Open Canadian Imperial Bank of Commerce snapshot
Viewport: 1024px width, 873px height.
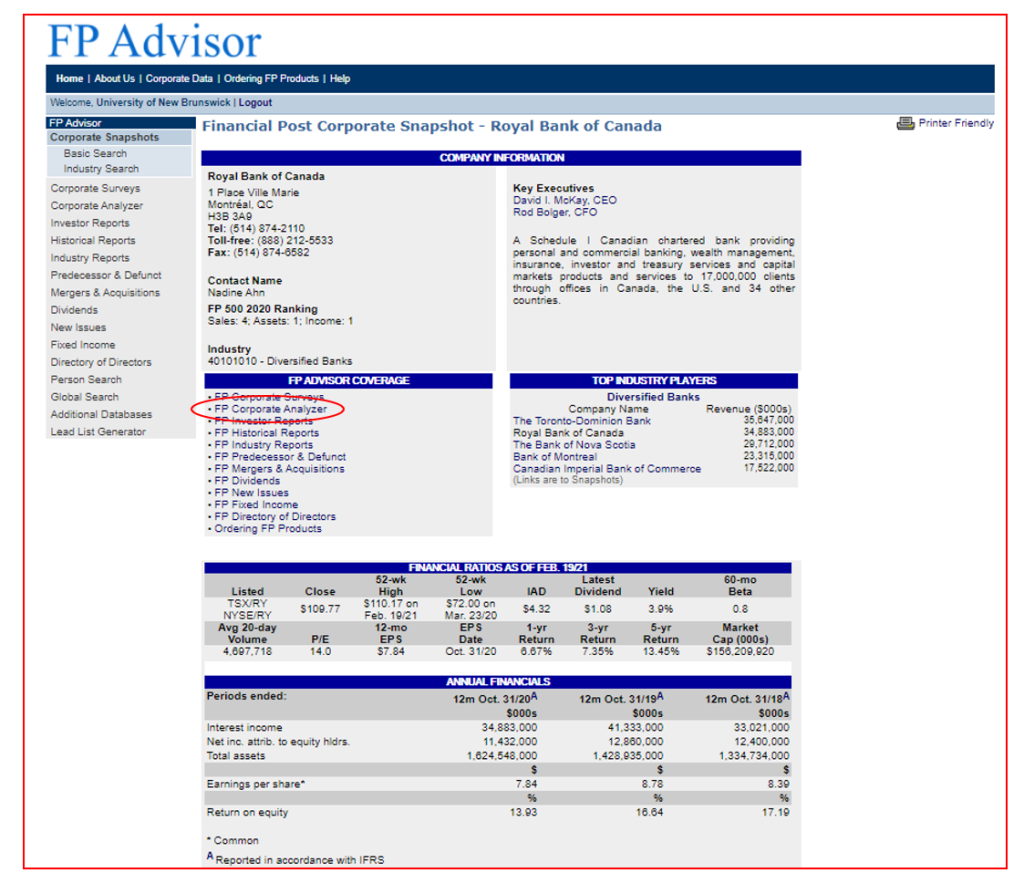607,469
